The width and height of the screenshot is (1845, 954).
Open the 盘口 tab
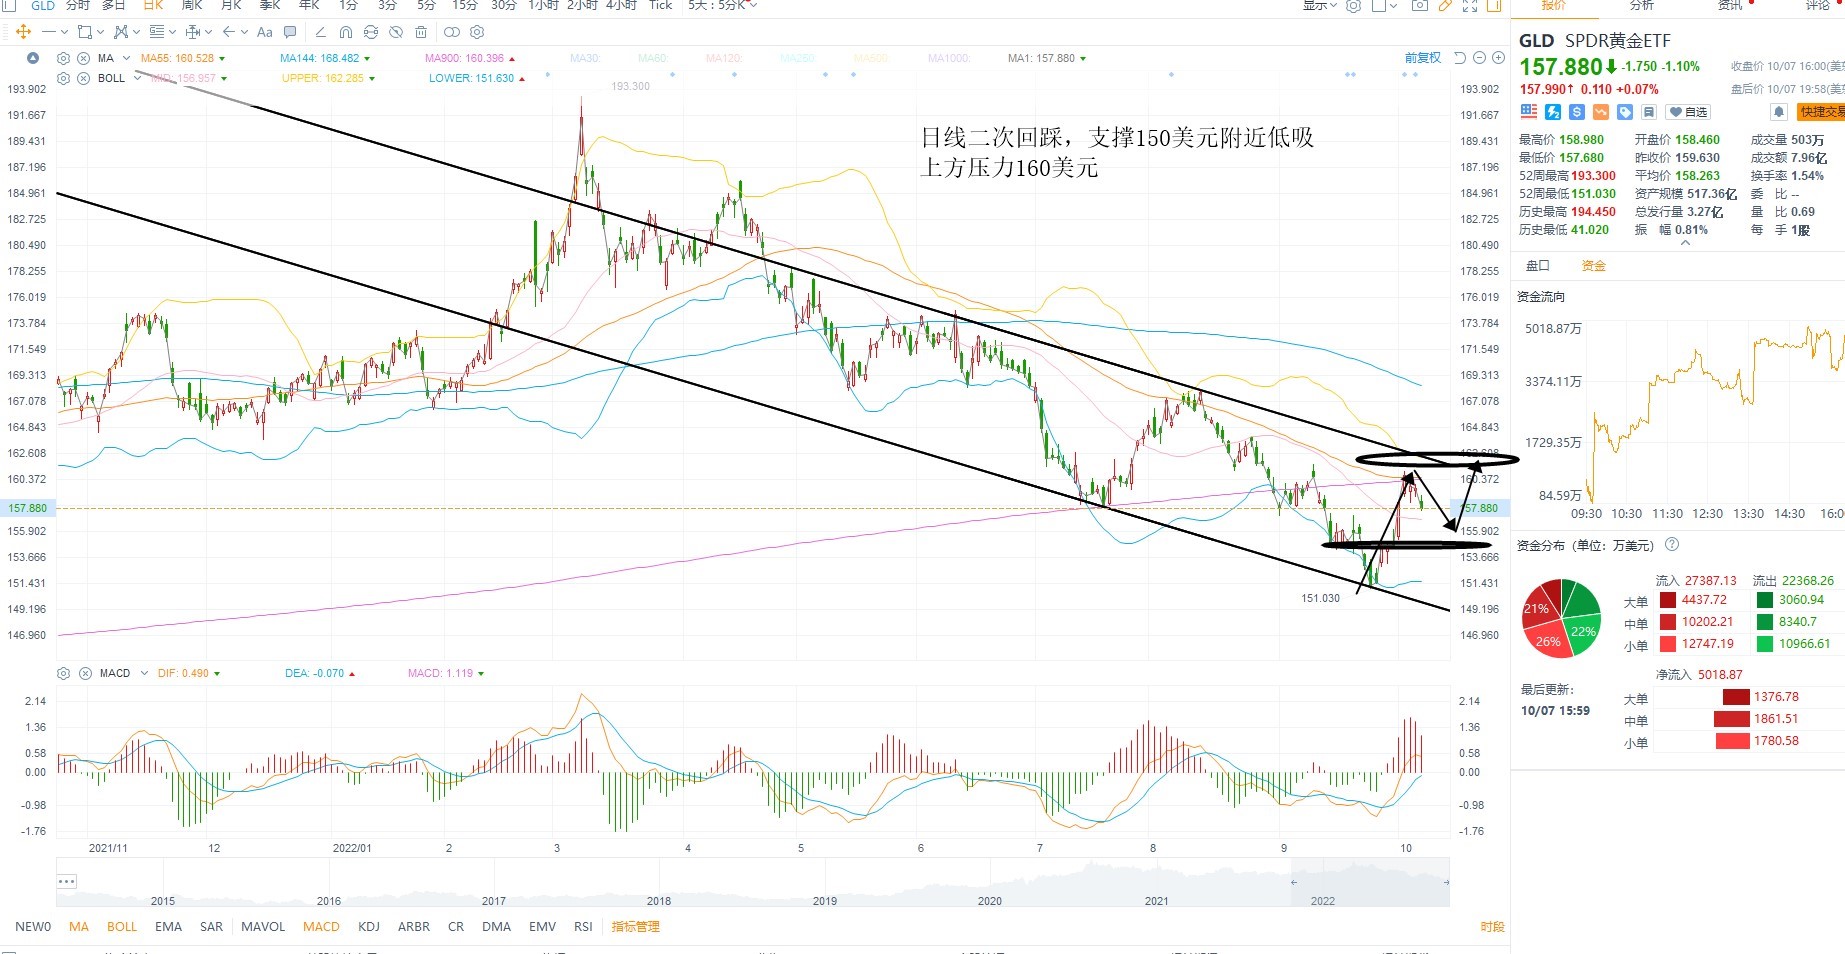[x=1538, y=265]
